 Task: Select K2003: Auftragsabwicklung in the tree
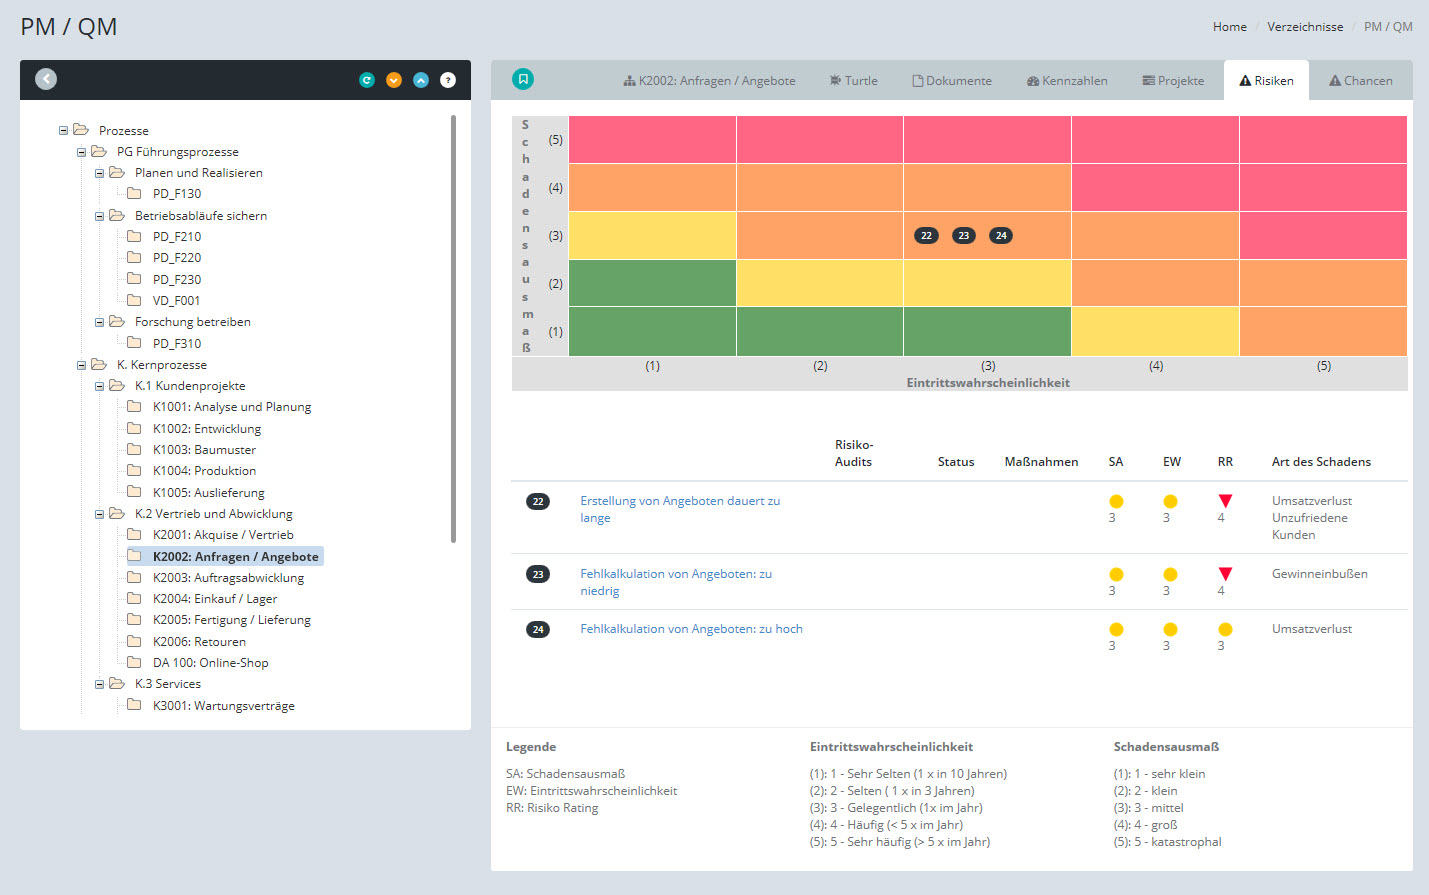(228, 578)
